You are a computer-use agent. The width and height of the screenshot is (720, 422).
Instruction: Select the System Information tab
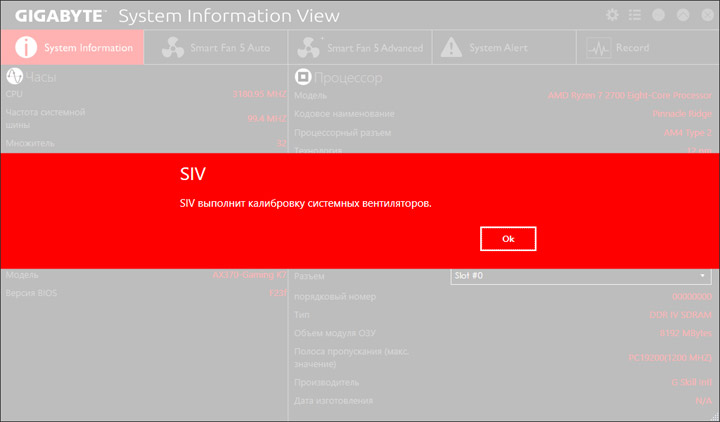[x=72, y=47]
